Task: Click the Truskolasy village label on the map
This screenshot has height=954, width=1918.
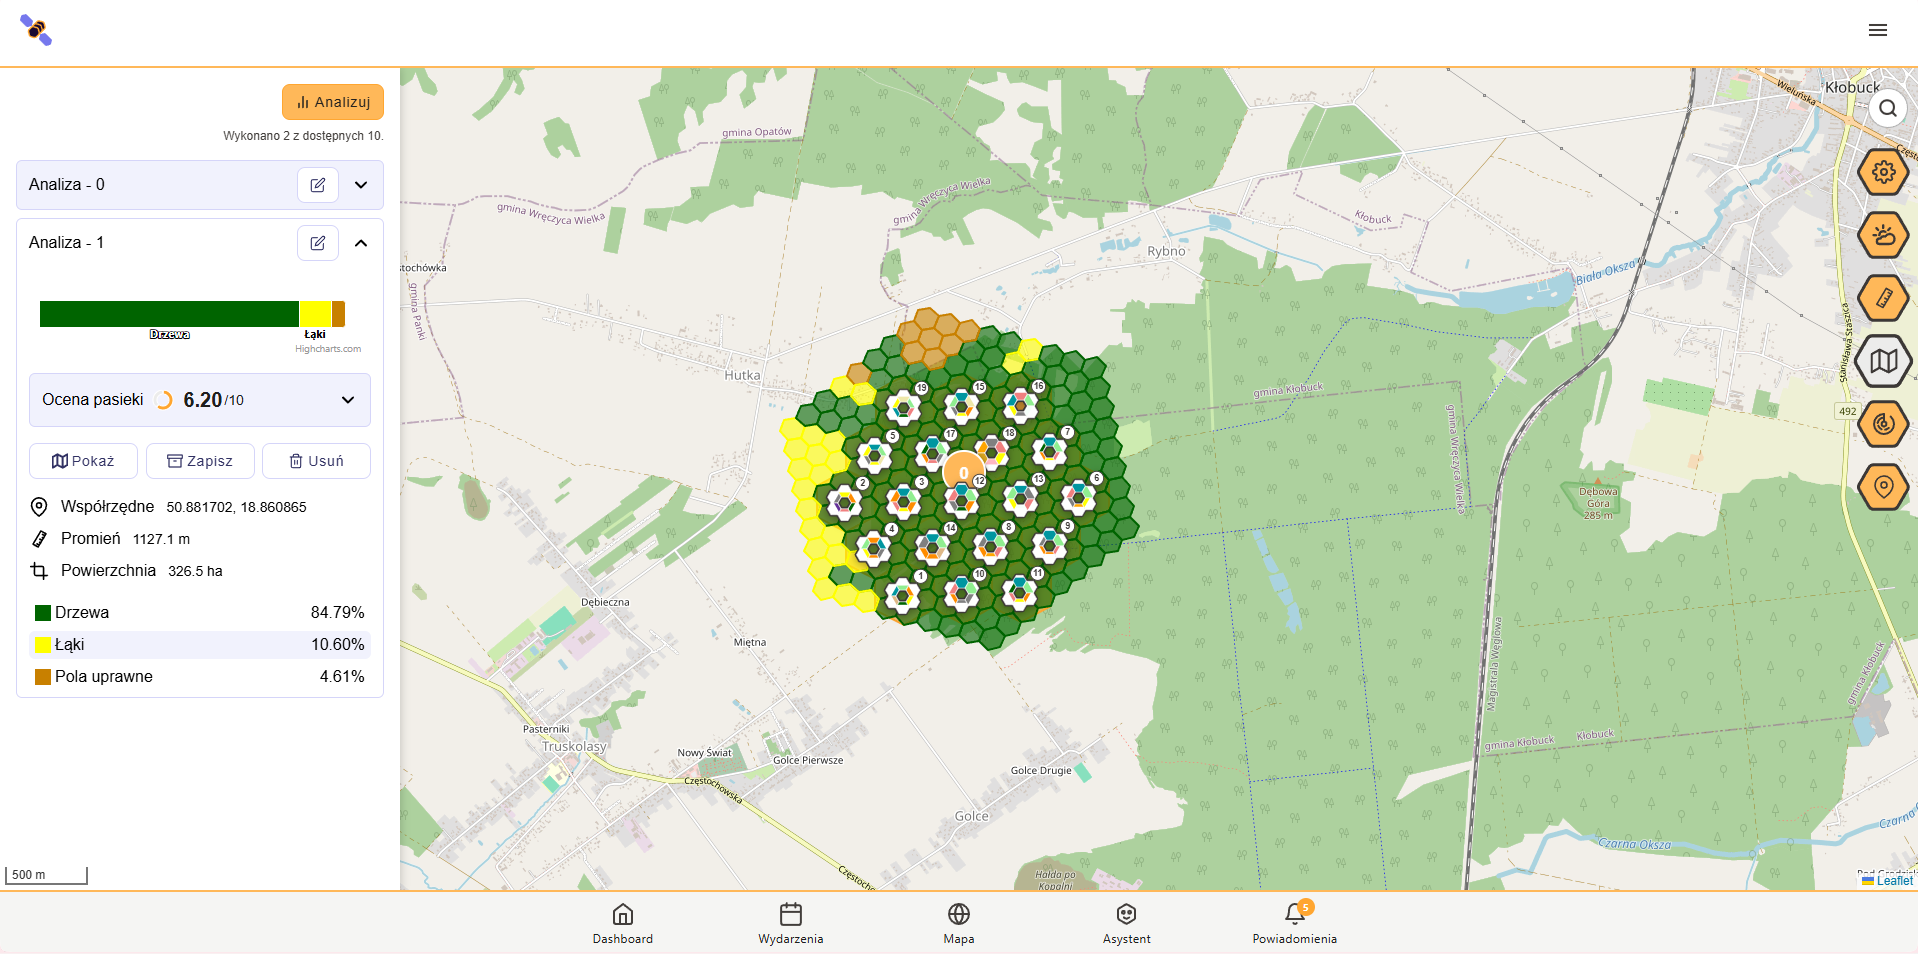Action: (574, 746)
